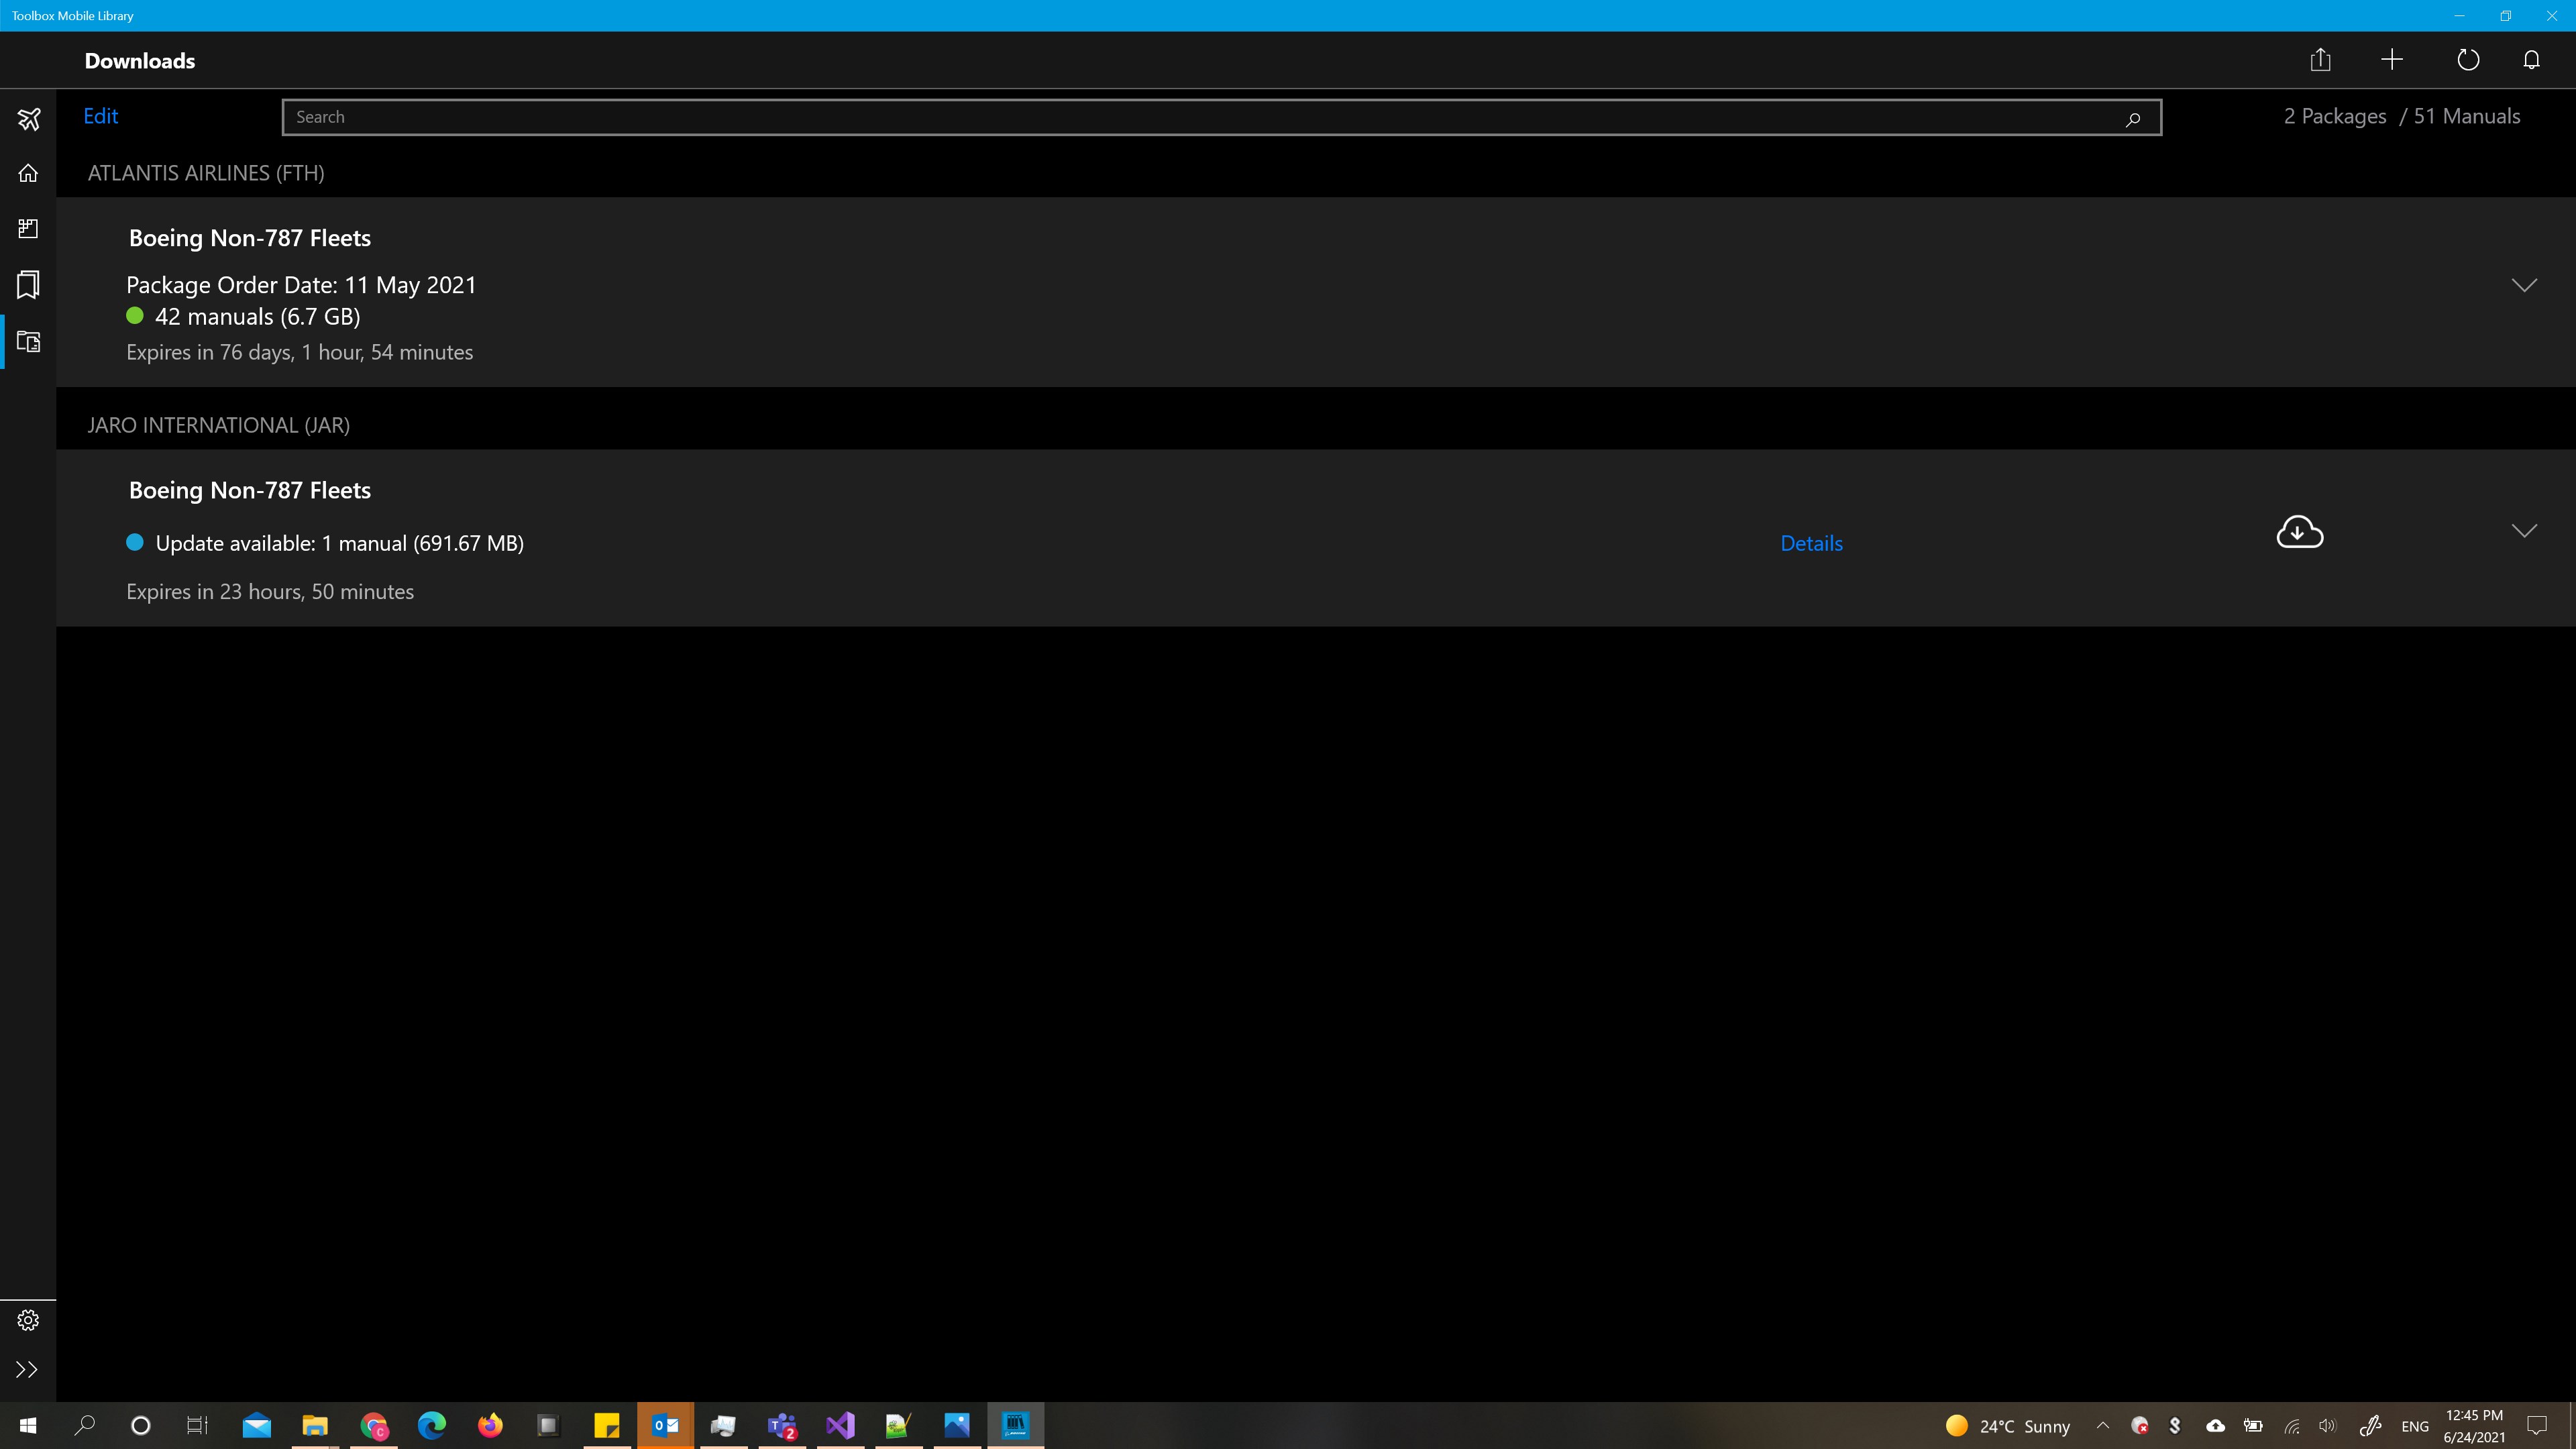Download the Jaro International update via cloud icon
2576x1449 pixels.
2299,532
